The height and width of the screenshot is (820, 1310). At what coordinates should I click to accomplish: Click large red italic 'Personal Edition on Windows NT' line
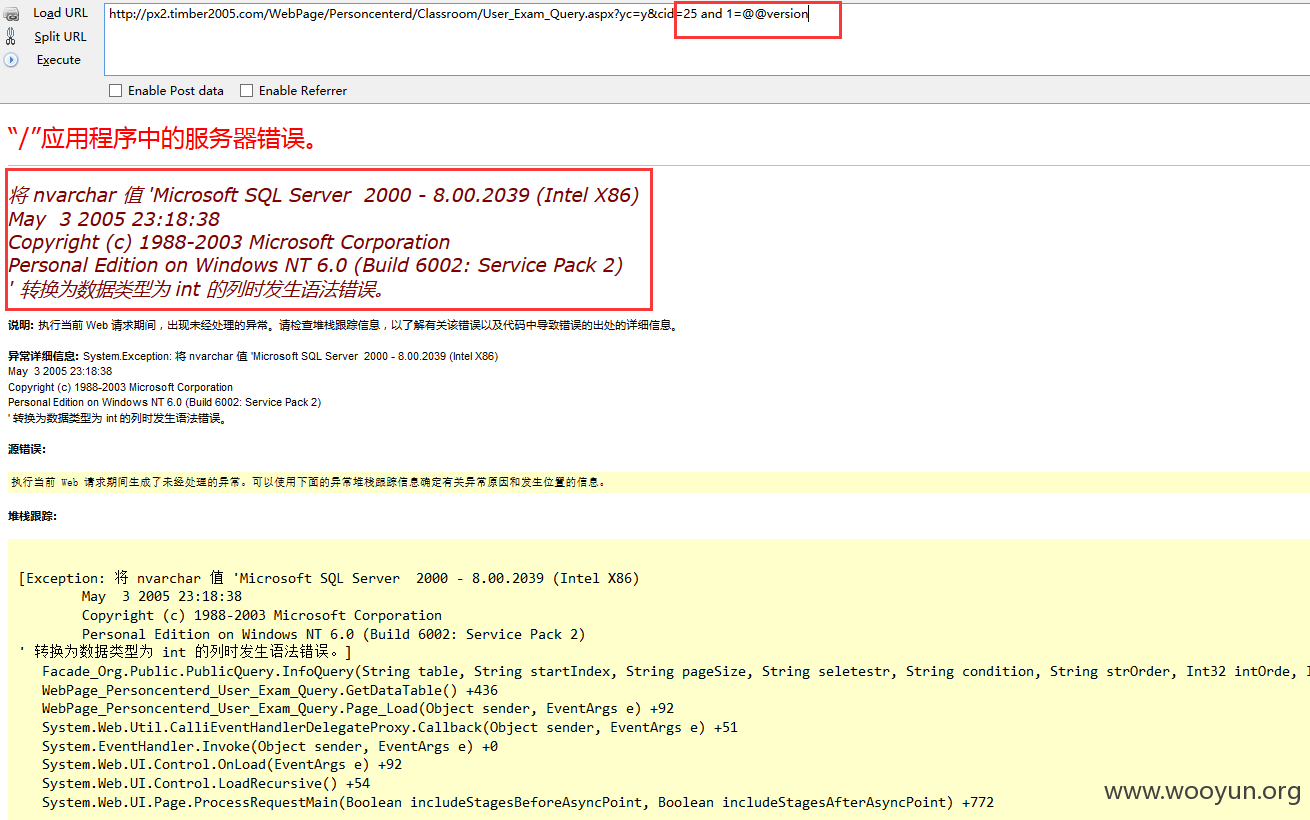click(x=316, y=265)
